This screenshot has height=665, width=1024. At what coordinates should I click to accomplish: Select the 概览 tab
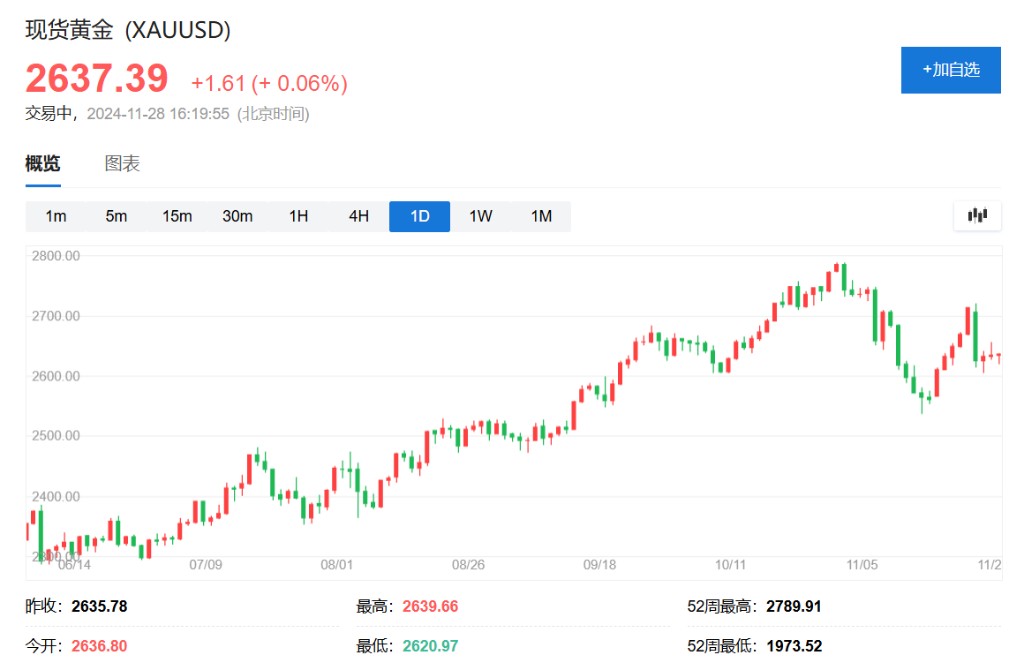tap(43, 163)
